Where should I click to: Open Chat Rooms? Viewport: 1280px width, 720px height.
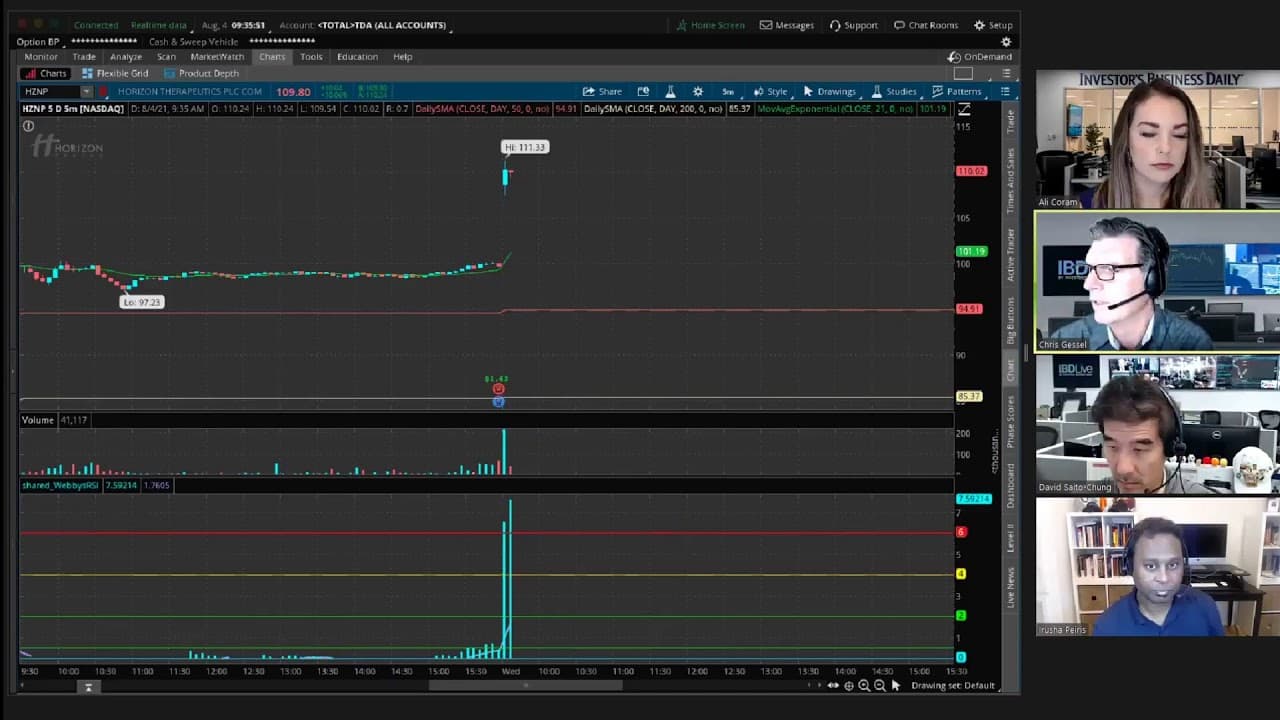(x=925, y=25)
